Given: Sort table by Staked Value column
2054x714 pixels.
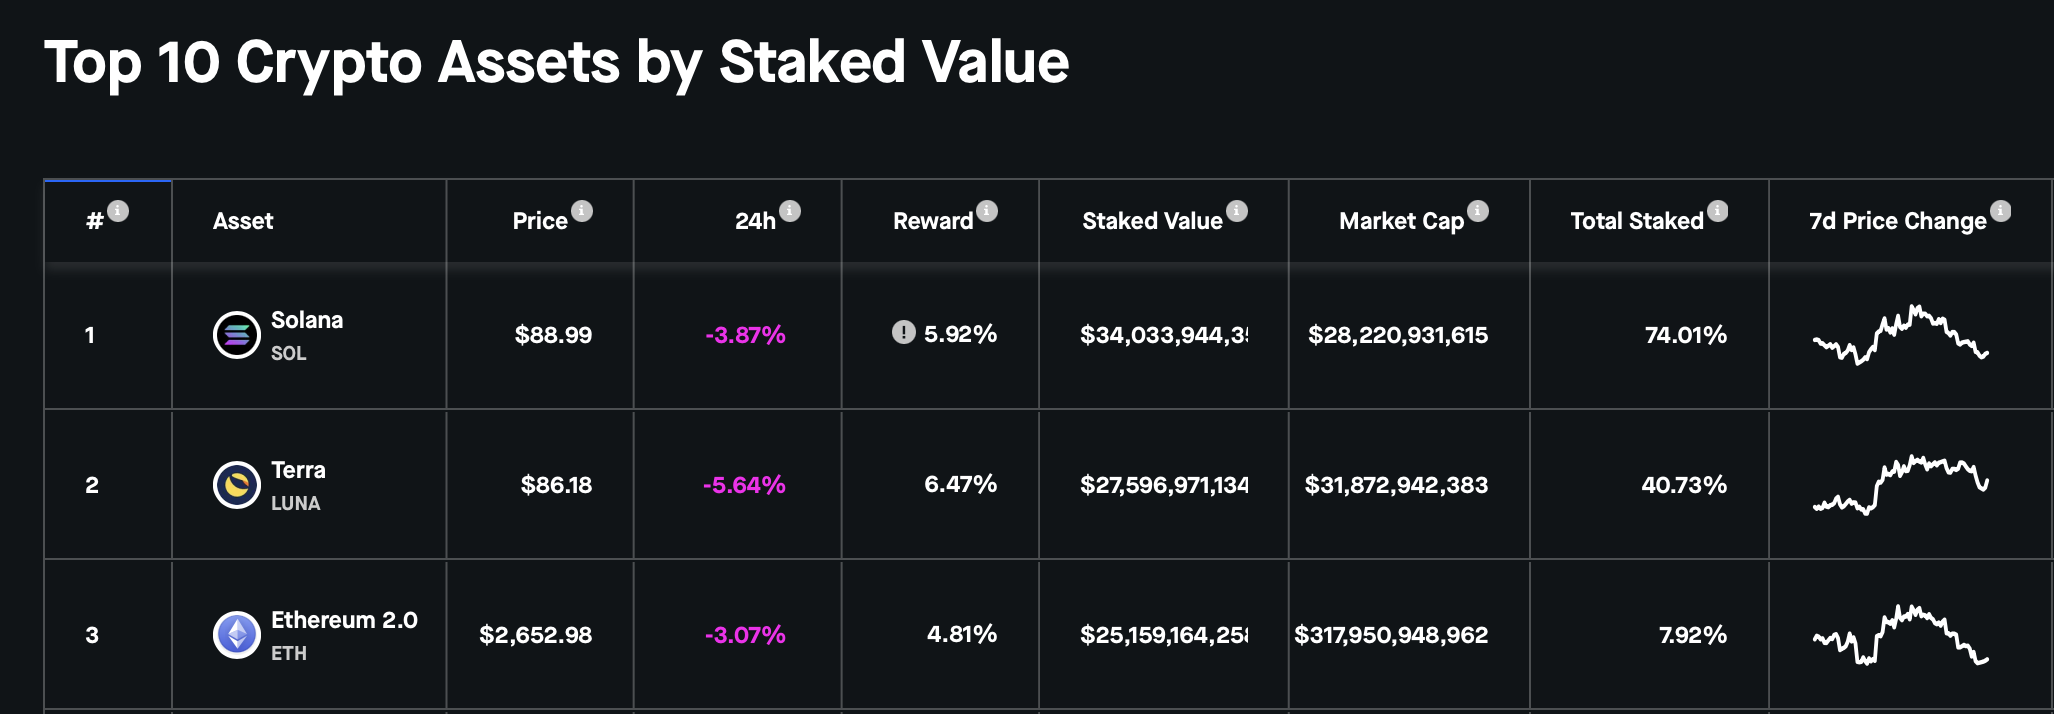Looking at the screenshot, I should [x=1152, y=221].
